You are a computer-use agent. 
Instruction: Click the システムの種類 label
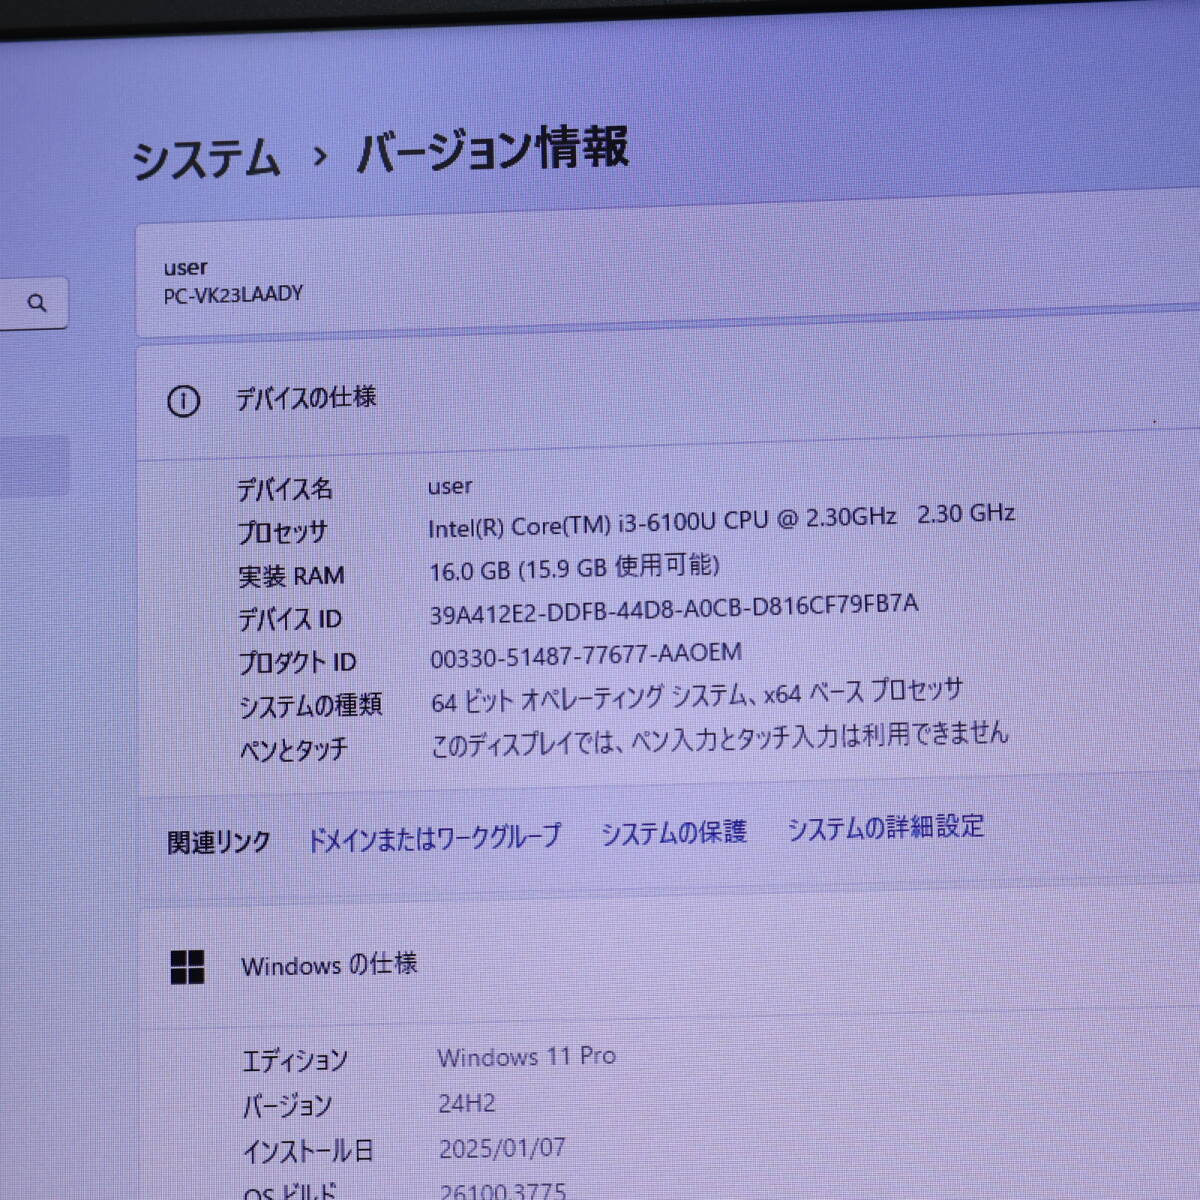pos(310,705)
